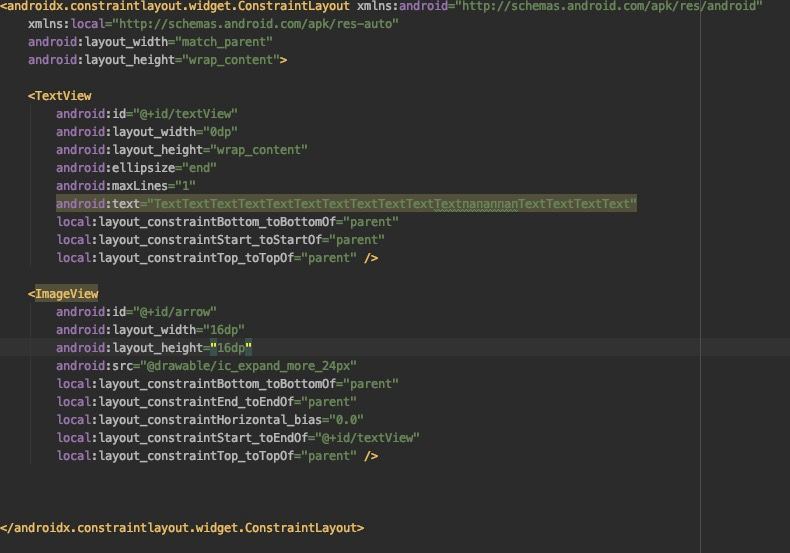This screenshot has width=790, height=553.
Task: Click ImageView's layout_constraintTop_toTopOf line
Action: click(x=217, y=456)
